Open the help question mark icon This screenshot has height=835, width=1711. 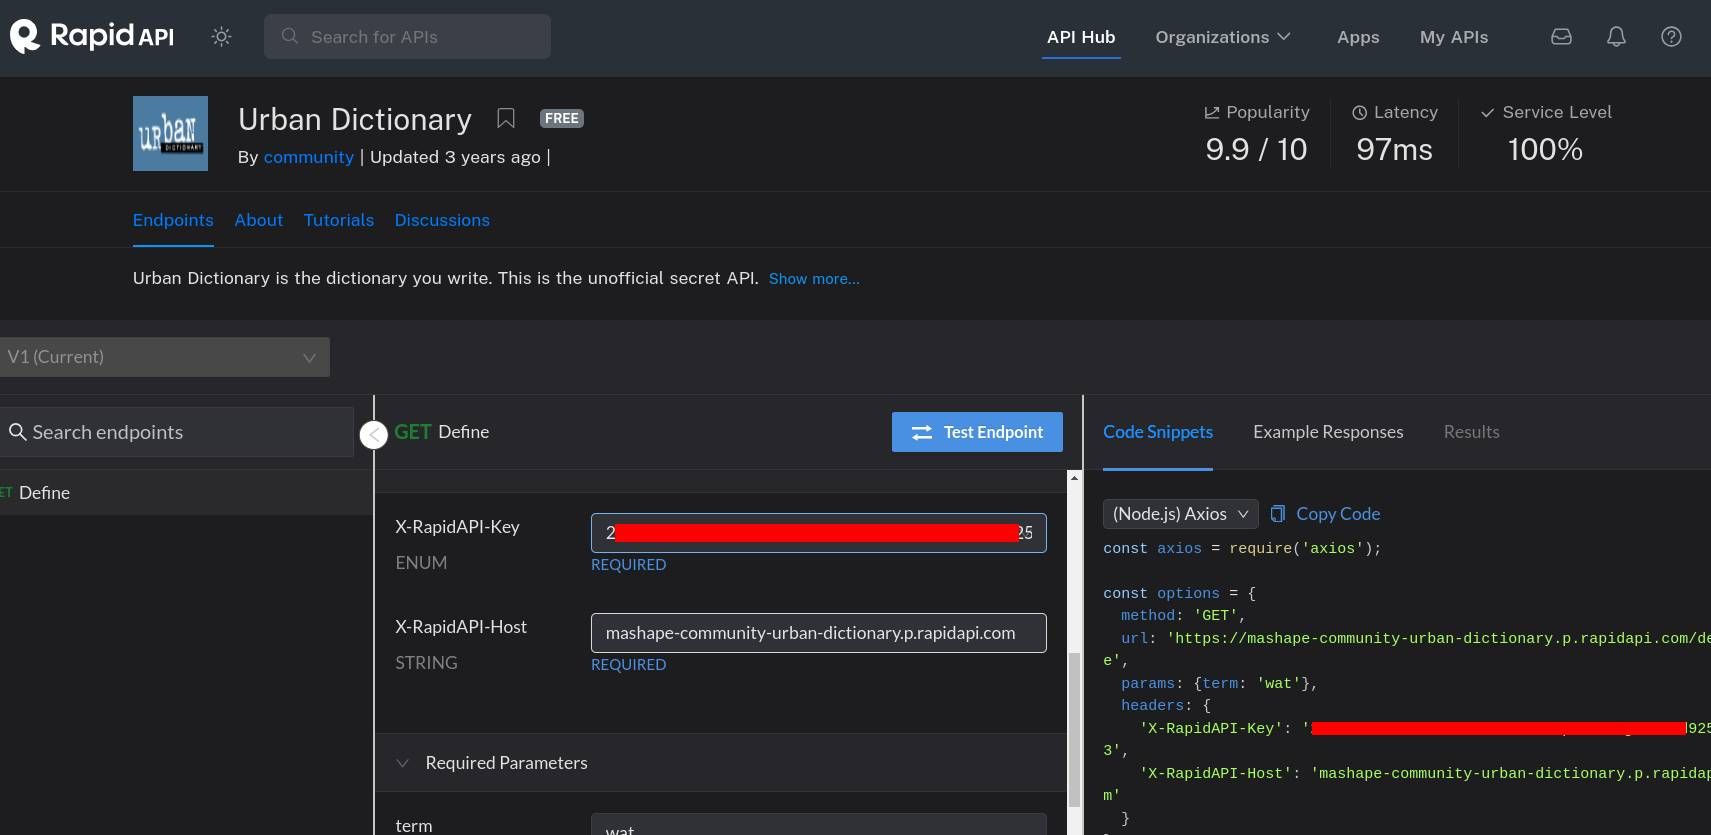click(x=1671, y=37)
